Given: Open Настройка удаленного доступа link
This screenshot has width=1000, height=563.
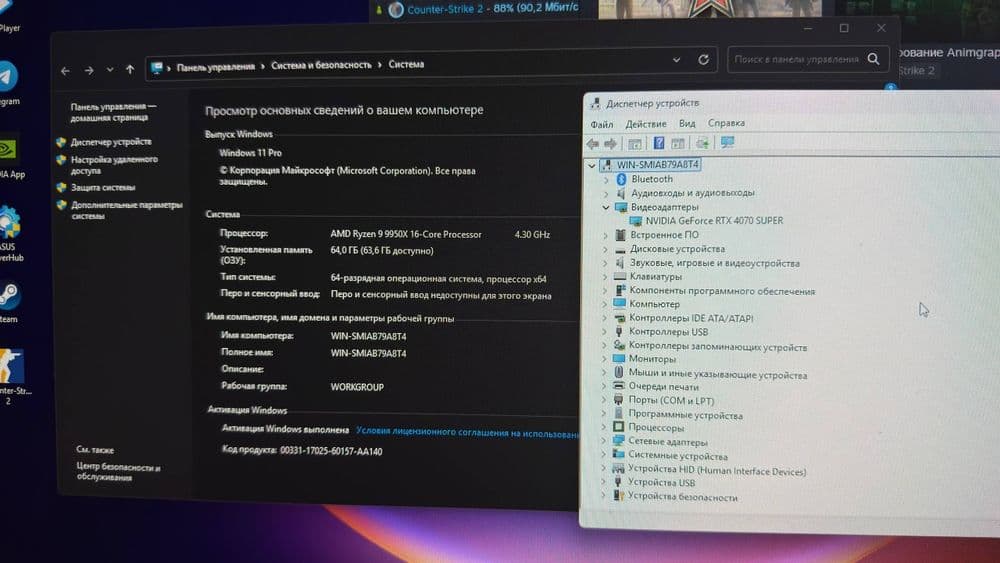Looking at the screenshot, I should pos(114,165).
